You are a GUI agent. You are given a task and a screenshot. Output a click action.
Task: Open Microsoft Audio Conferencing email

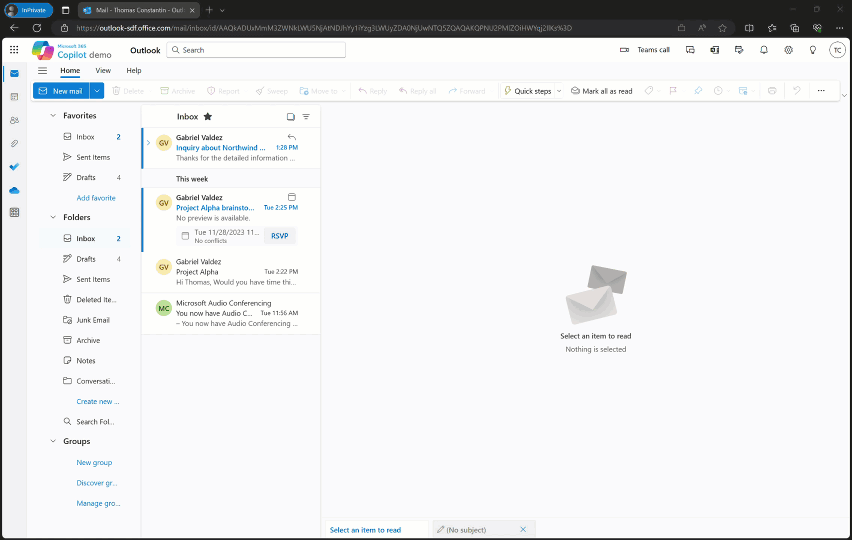231,313
